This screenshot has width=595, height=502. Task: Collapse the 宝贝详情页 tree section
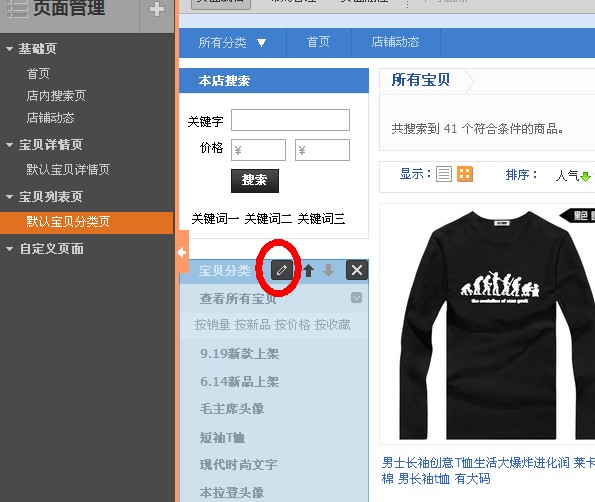tap(9, 145)
